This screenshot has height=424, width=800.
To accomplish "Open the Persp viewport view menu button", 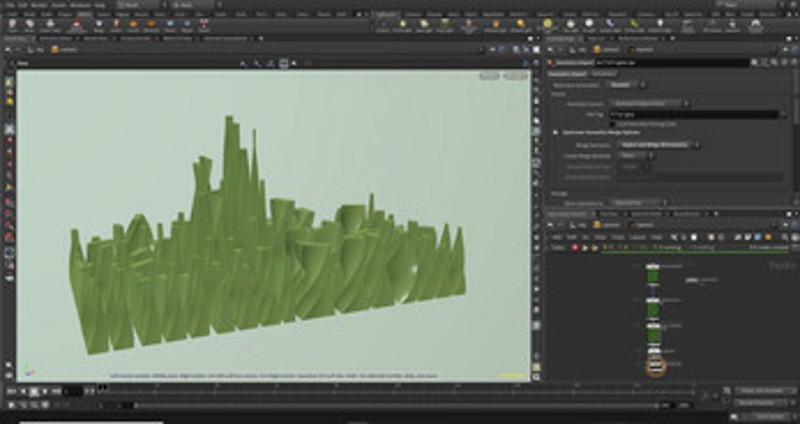I will click(x=489, y=77).
